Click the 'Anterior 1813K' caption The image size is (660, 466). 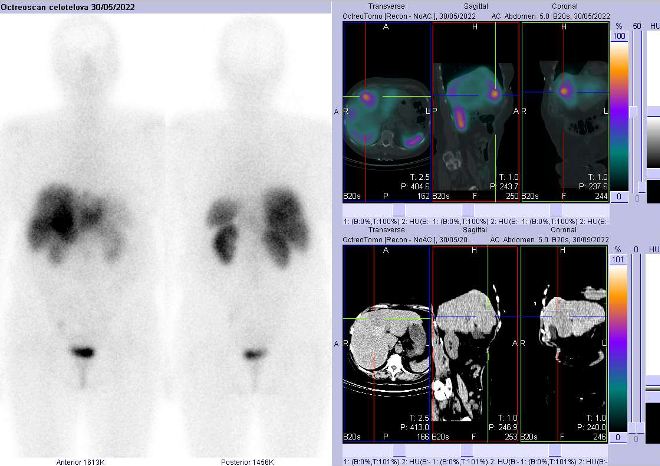pos(80,462)
